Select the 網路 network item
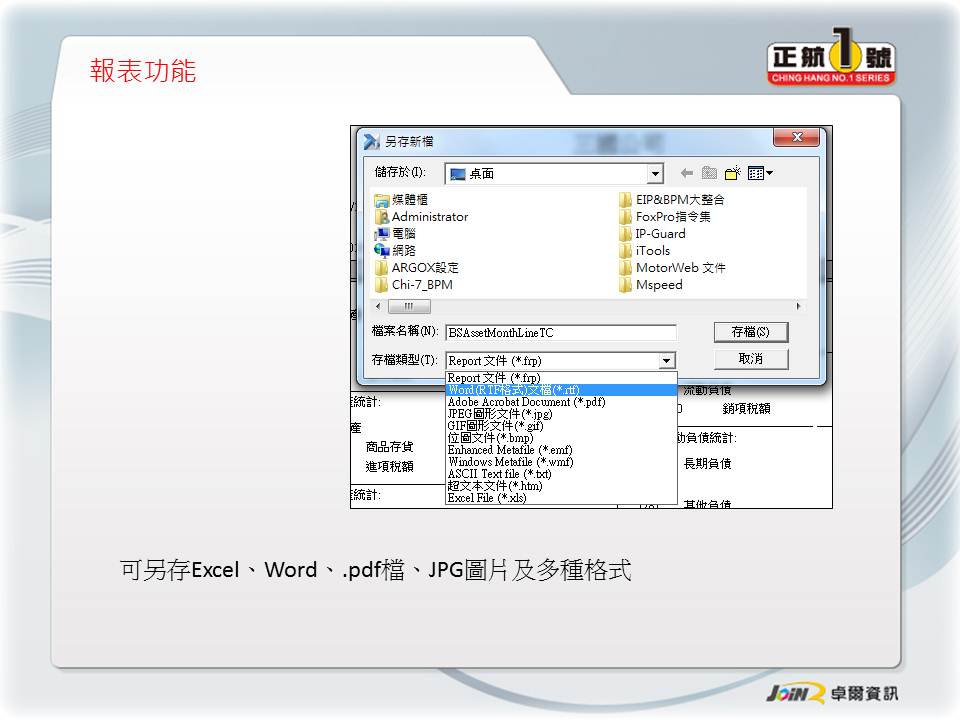The height and width of the screenshot is (720, 960). click(x=403, y=251)
